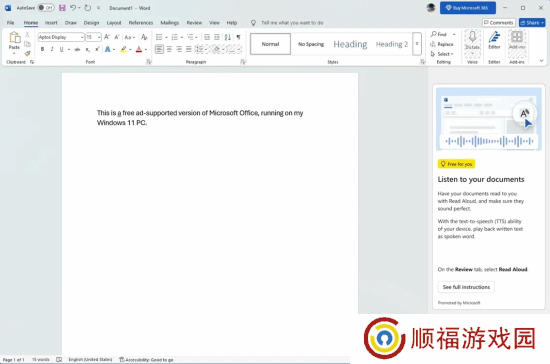Open the Select dropdown in Editing
This screenshot has width=550, height=364.
coord(442,54)
